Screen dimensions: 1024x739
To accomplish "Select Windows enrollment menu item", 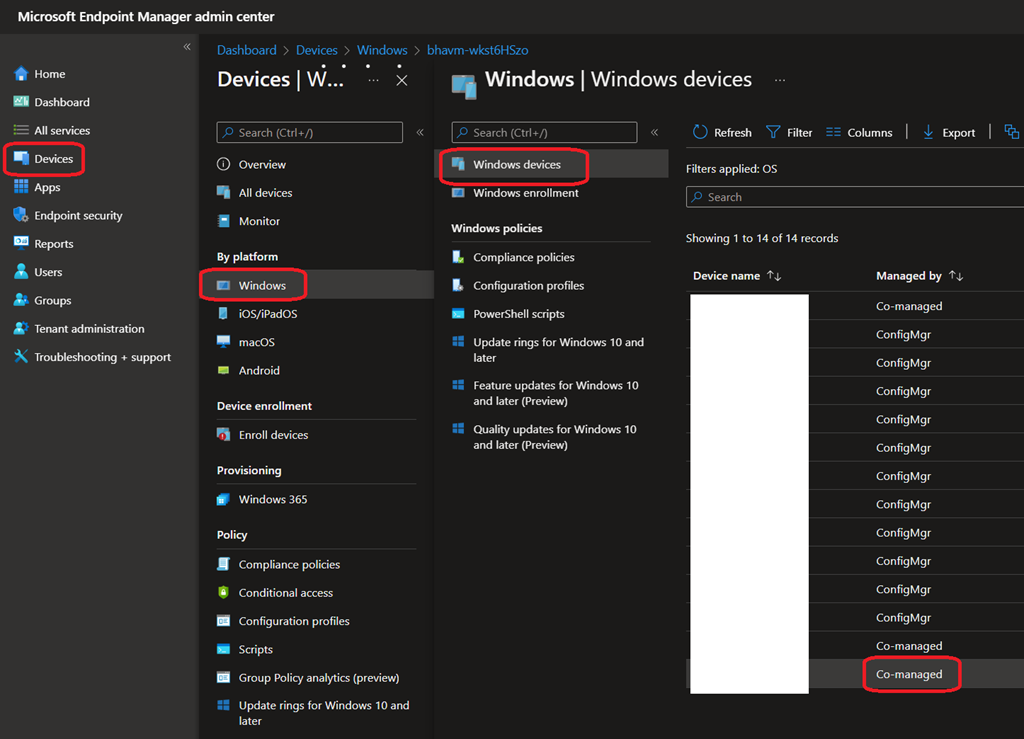I will click(525, 193).
